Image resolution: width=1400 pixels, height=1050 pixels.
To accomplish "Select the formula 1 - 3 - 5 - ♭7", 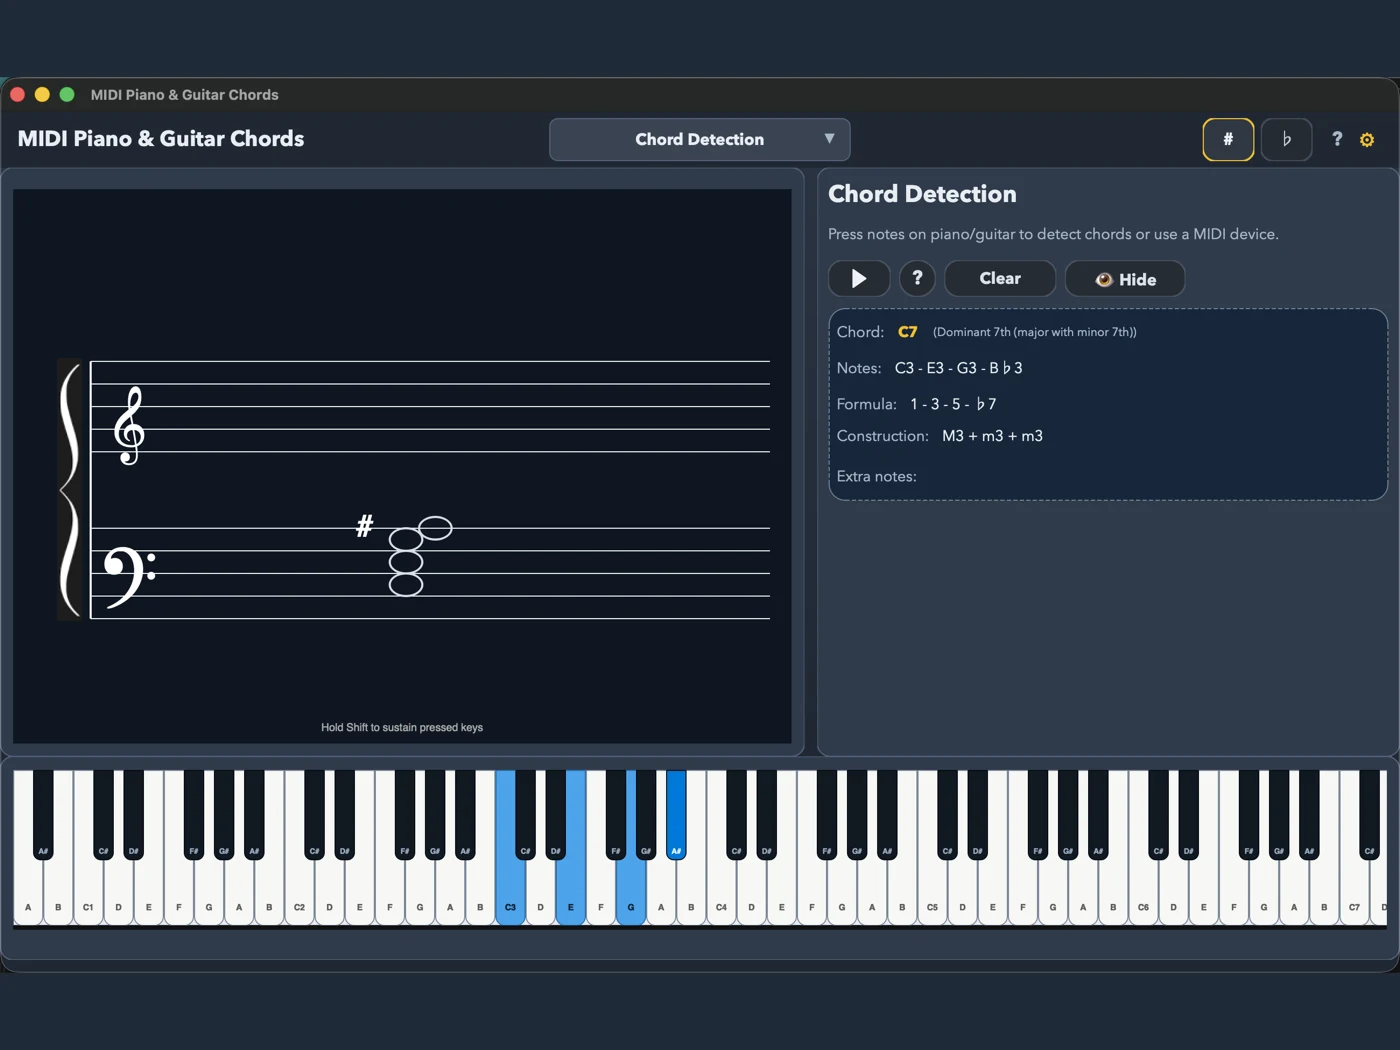I will [x=953, y=404].
